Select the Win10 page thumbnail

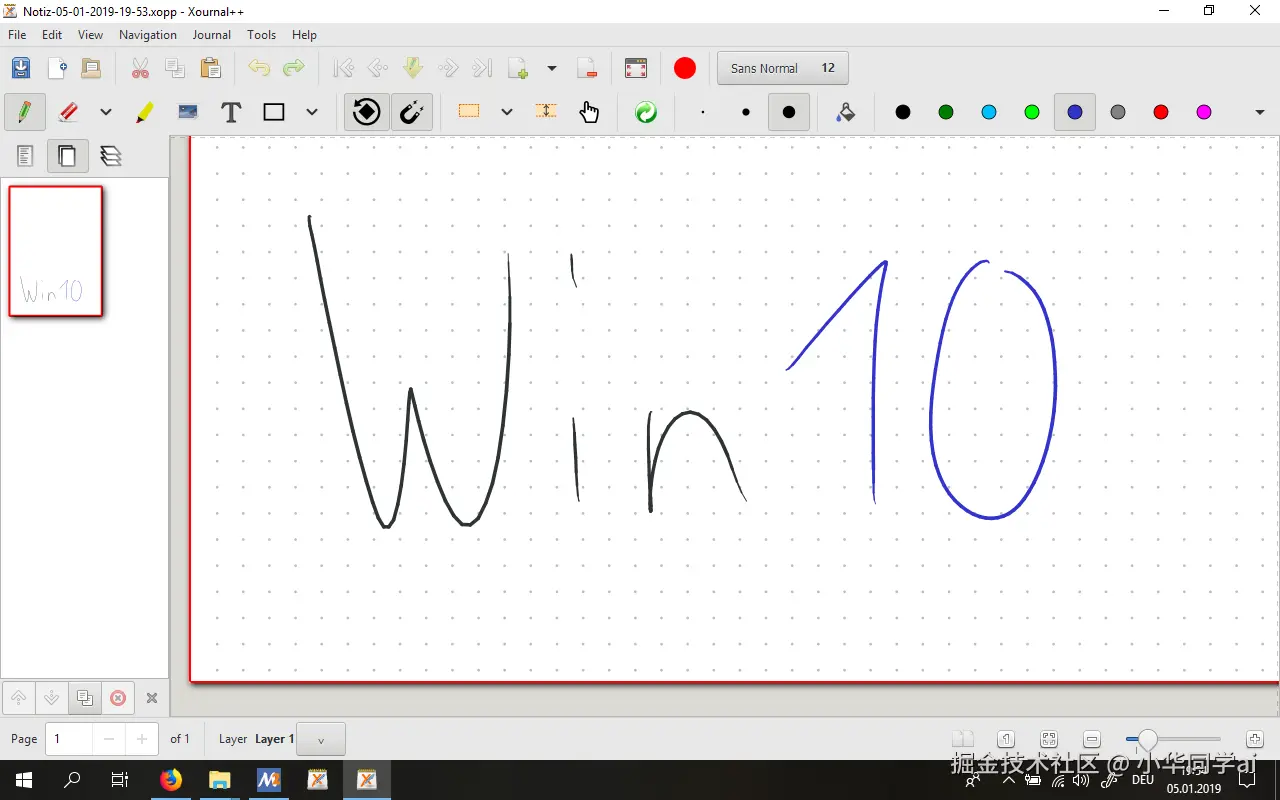(x=56, y=251)
